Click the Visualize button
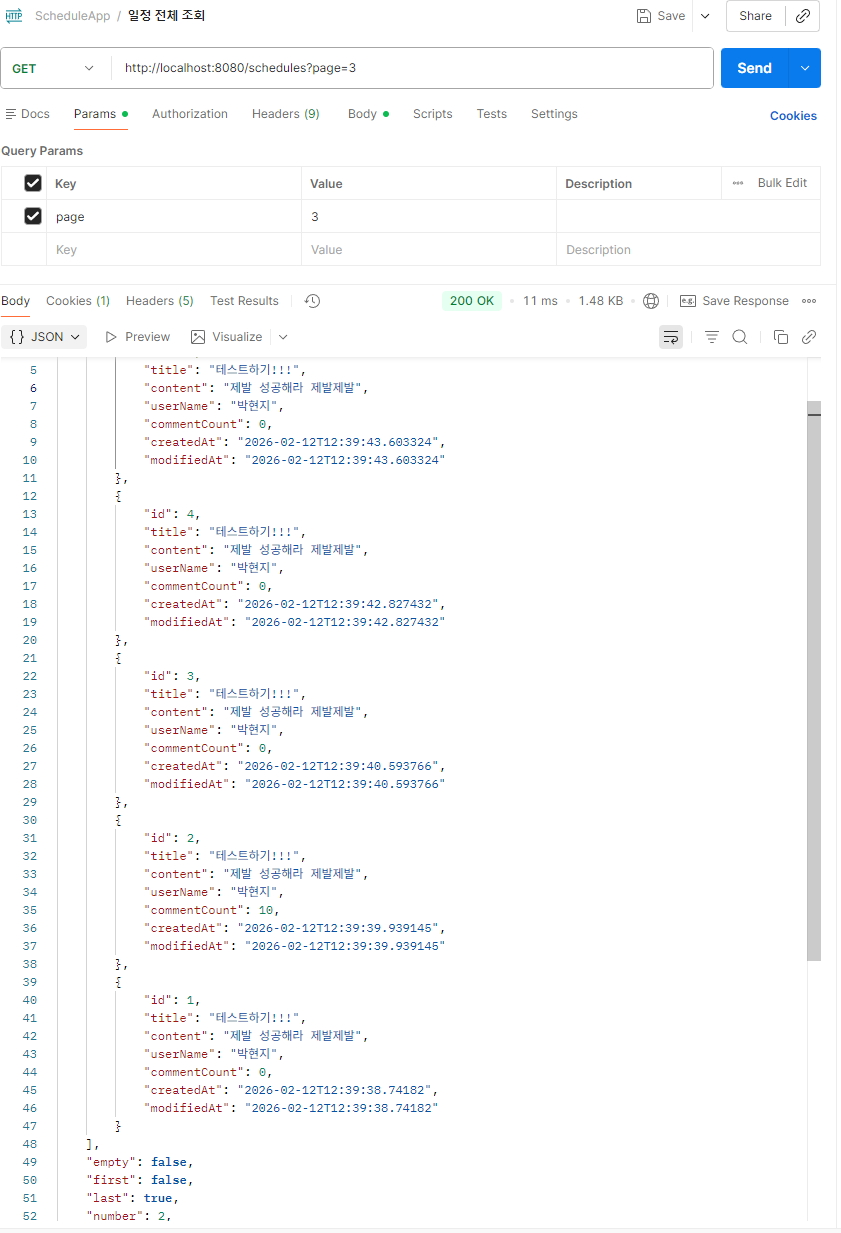 [227, 337]
